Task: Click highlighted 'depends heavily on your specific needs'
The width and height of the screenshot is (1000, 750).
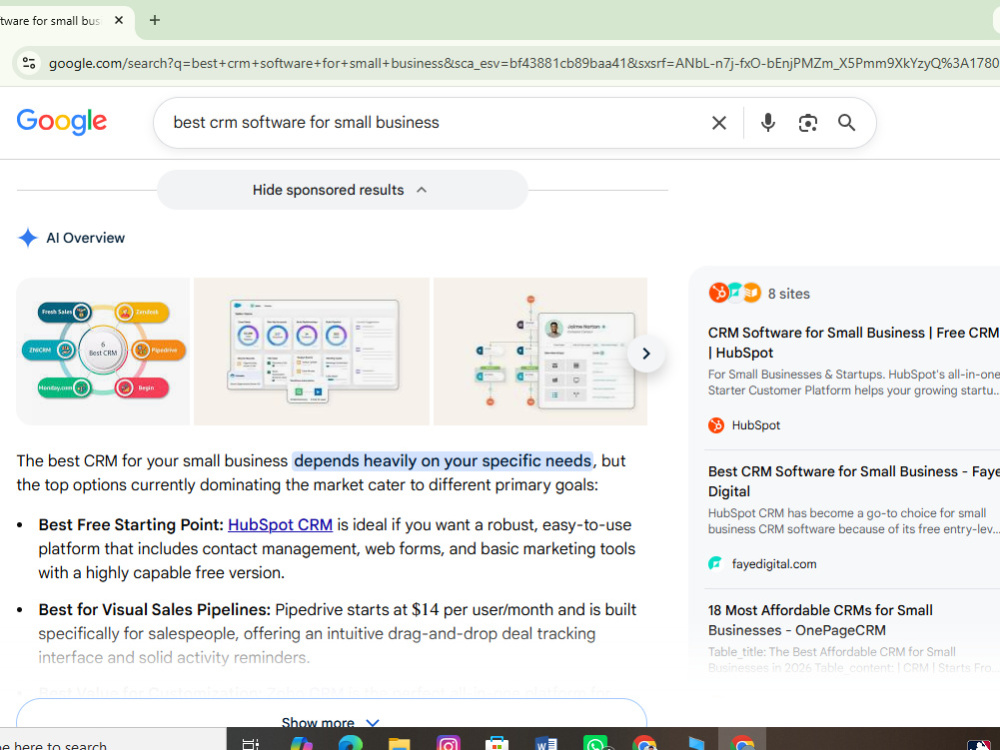Action: click(443, 461)
